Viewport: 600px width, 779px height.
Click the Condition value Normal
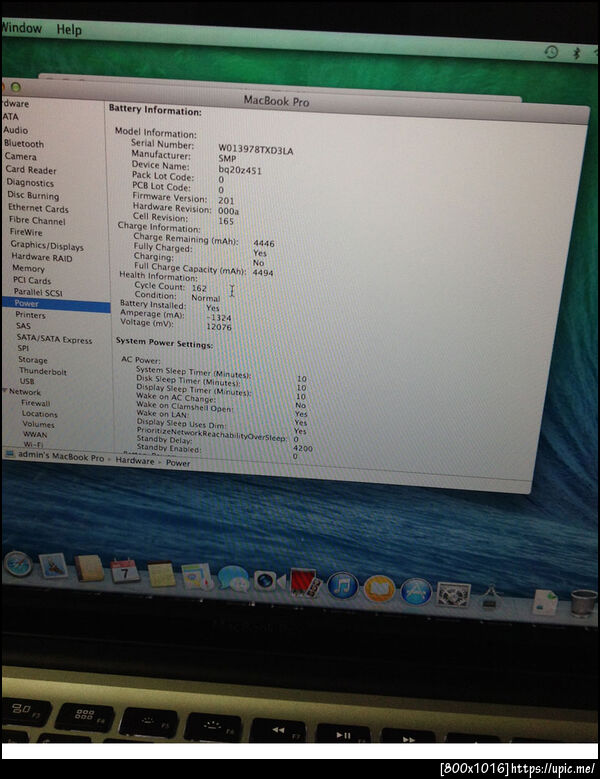click(206, 298)
